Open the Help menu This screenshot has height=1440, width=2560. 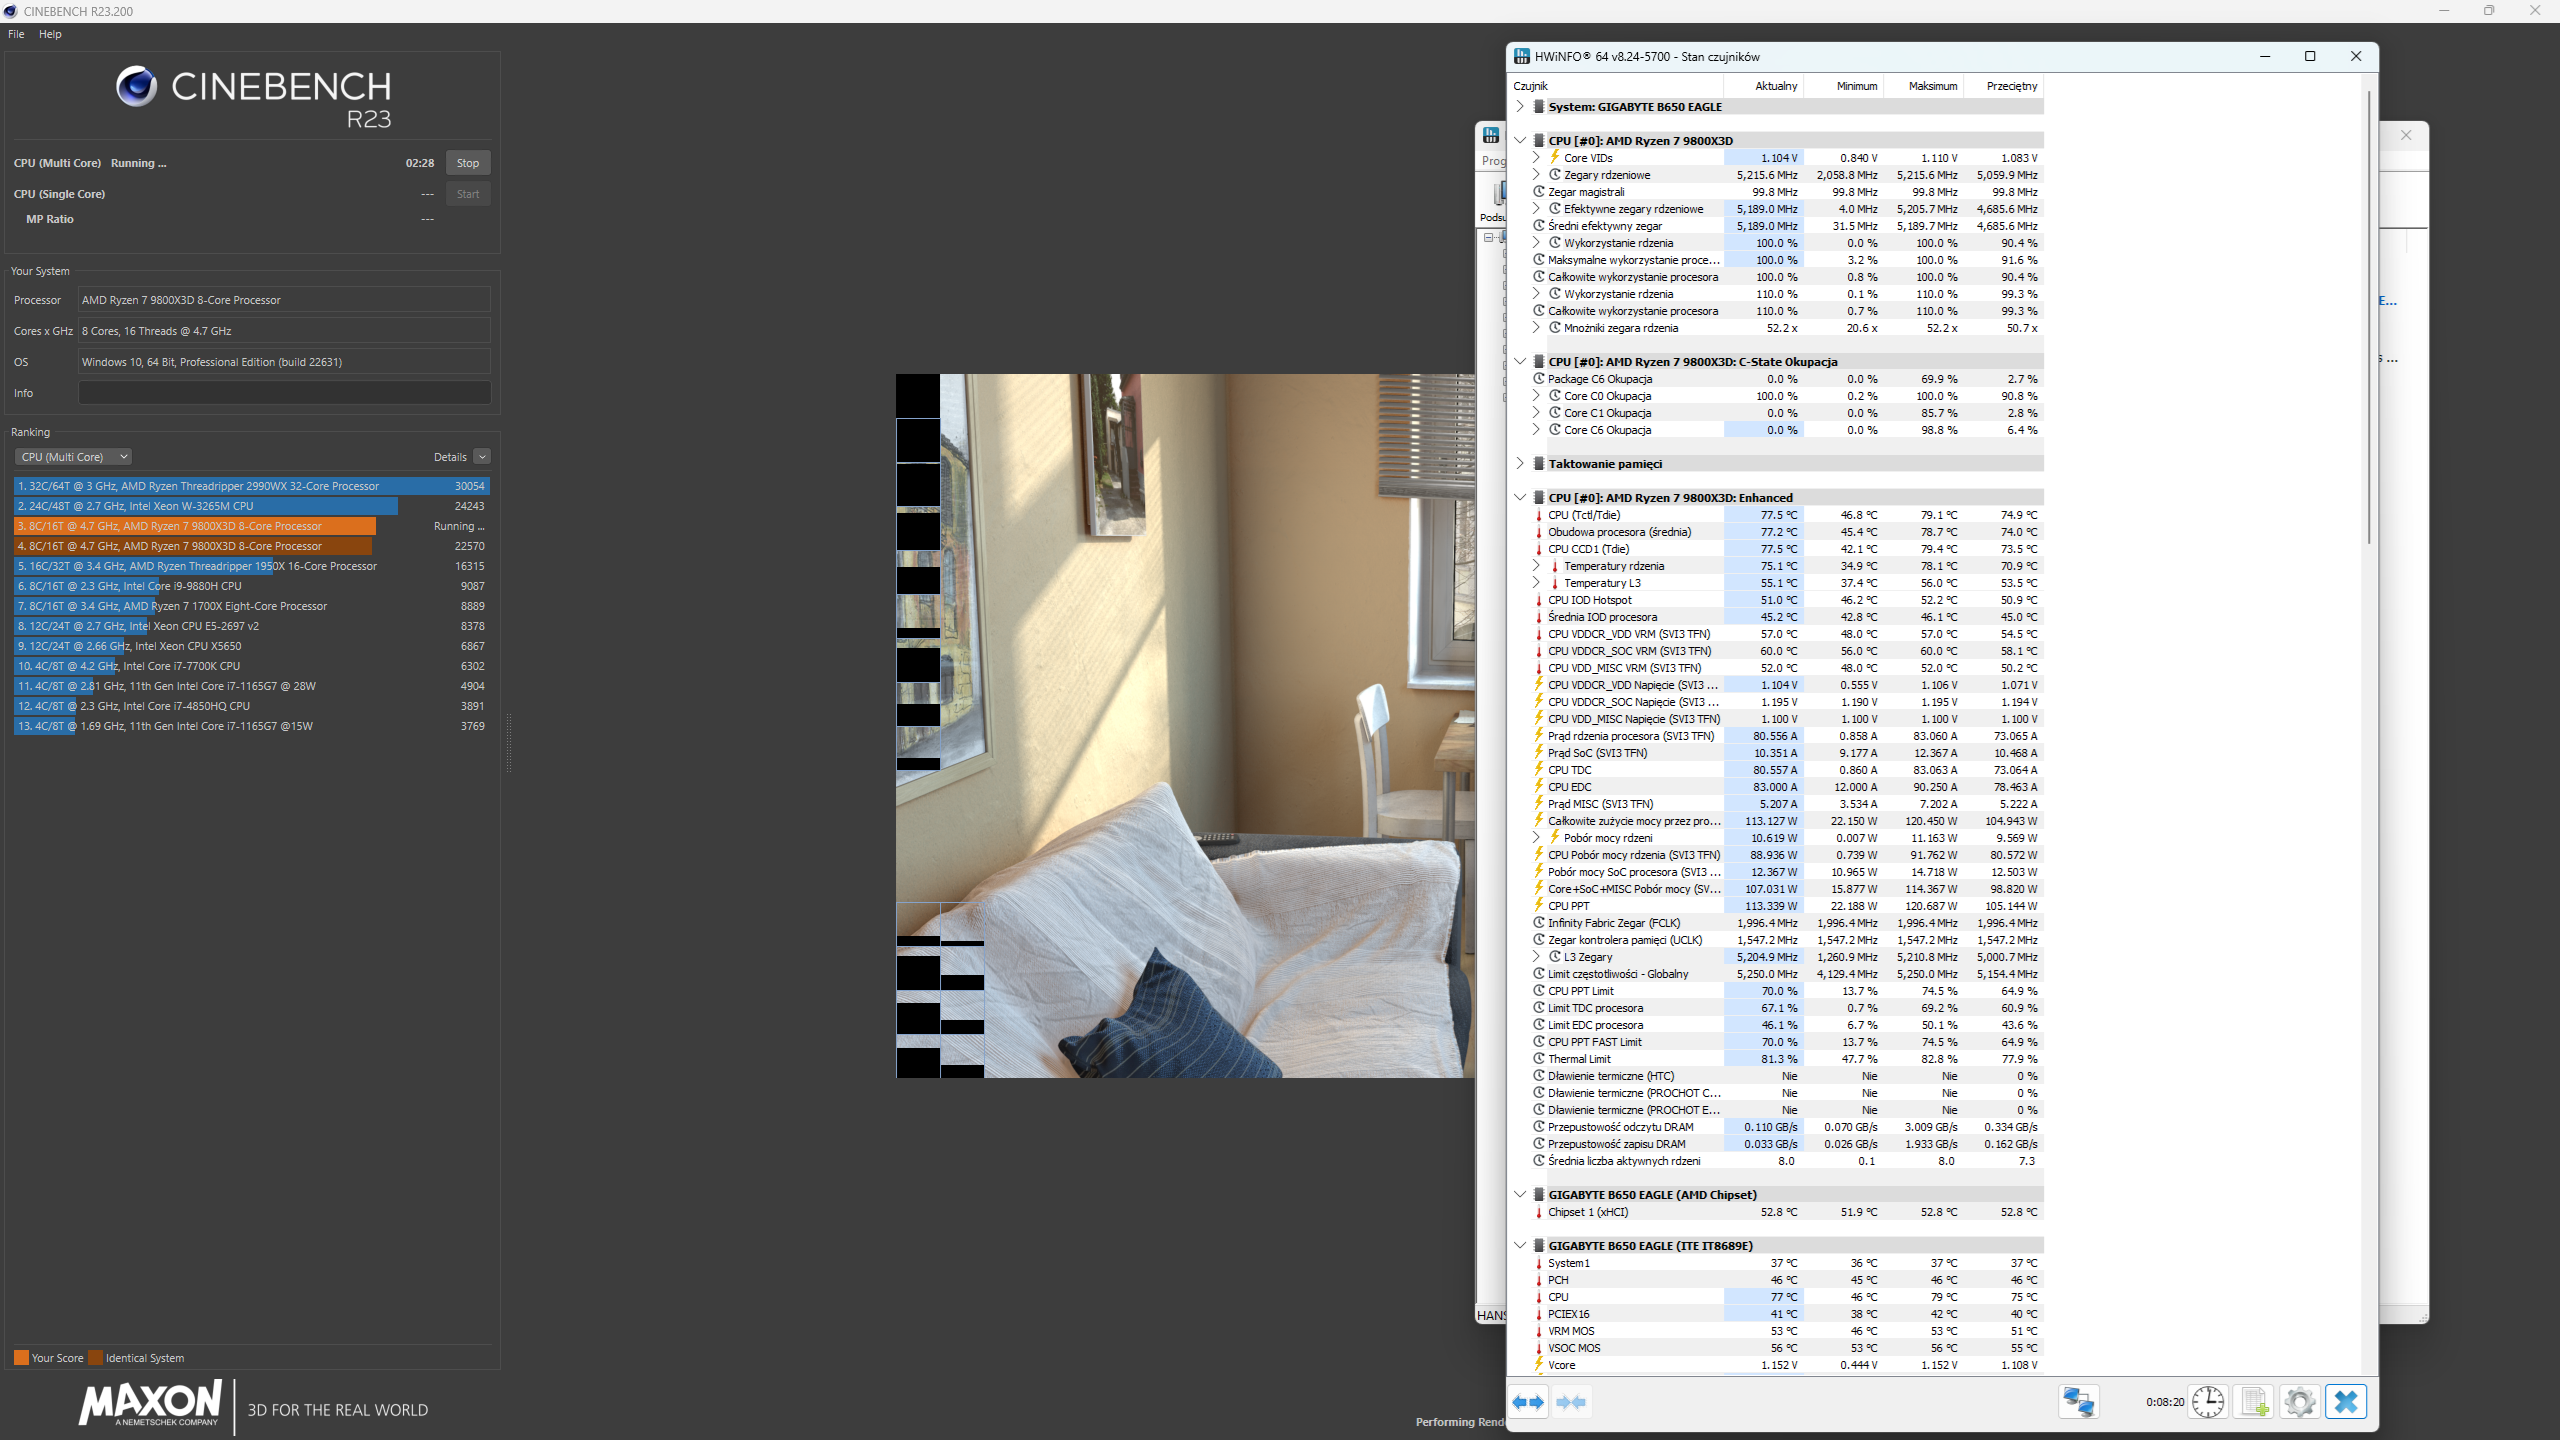[x=50, y=34]
